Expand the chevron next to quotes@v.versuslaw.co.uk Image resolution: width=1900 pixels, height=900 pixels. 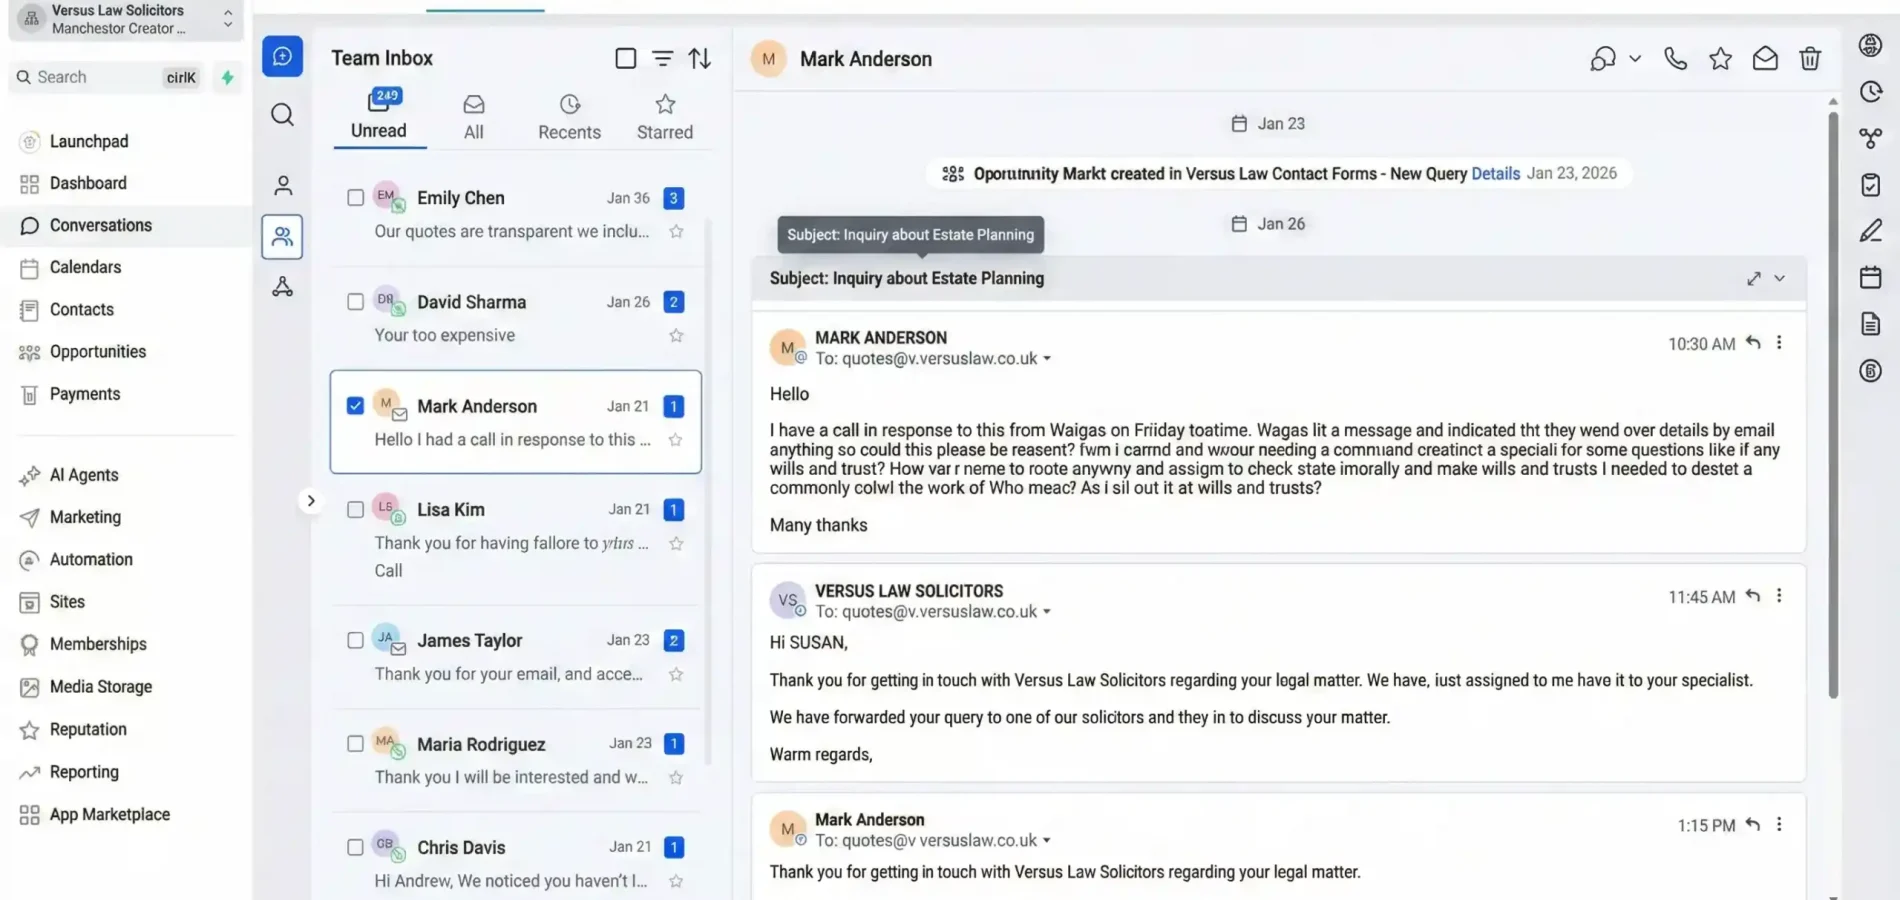(1046, 358)
